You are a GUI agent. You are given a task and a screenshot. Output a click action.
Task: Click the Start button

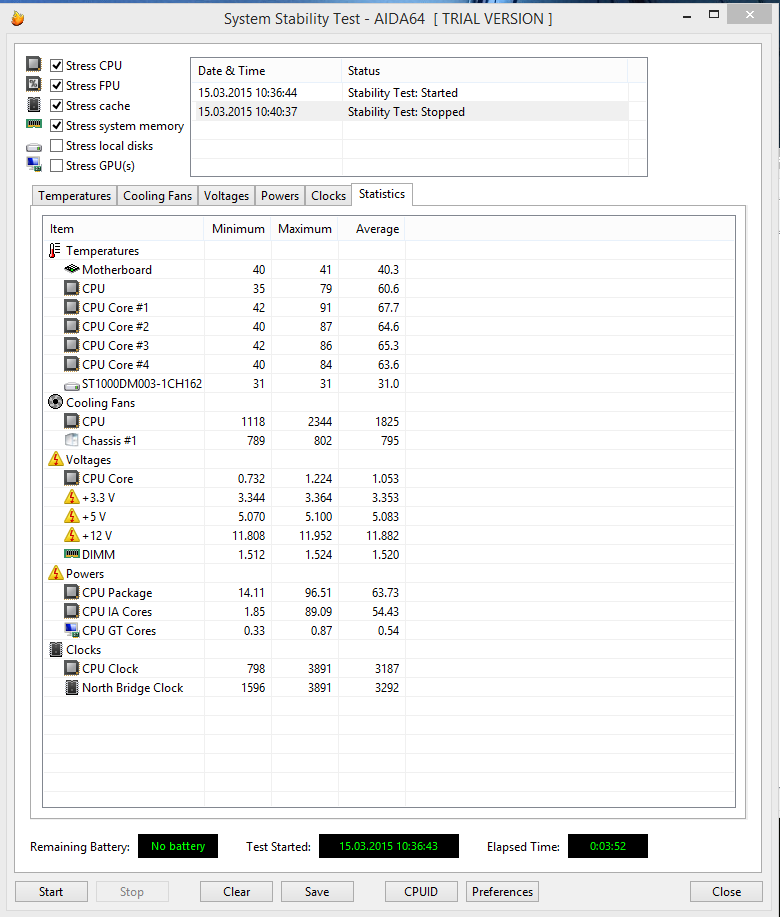tap(51, 892)
